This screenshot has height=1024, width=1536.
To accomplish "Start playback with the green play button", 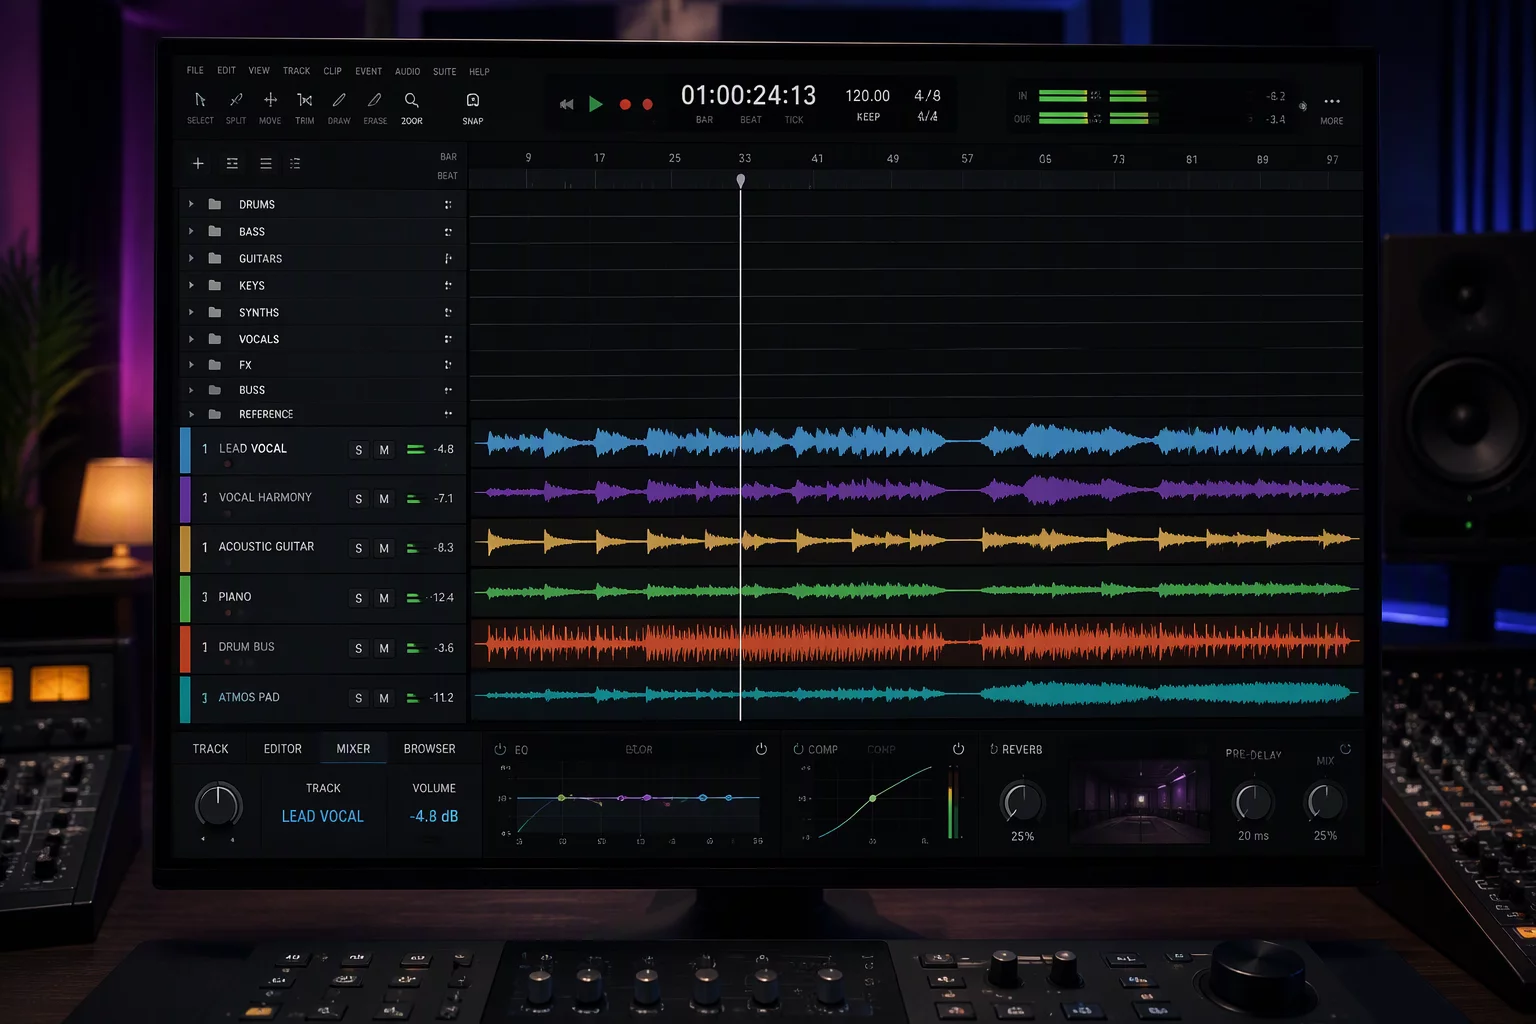I will (596, 104).
